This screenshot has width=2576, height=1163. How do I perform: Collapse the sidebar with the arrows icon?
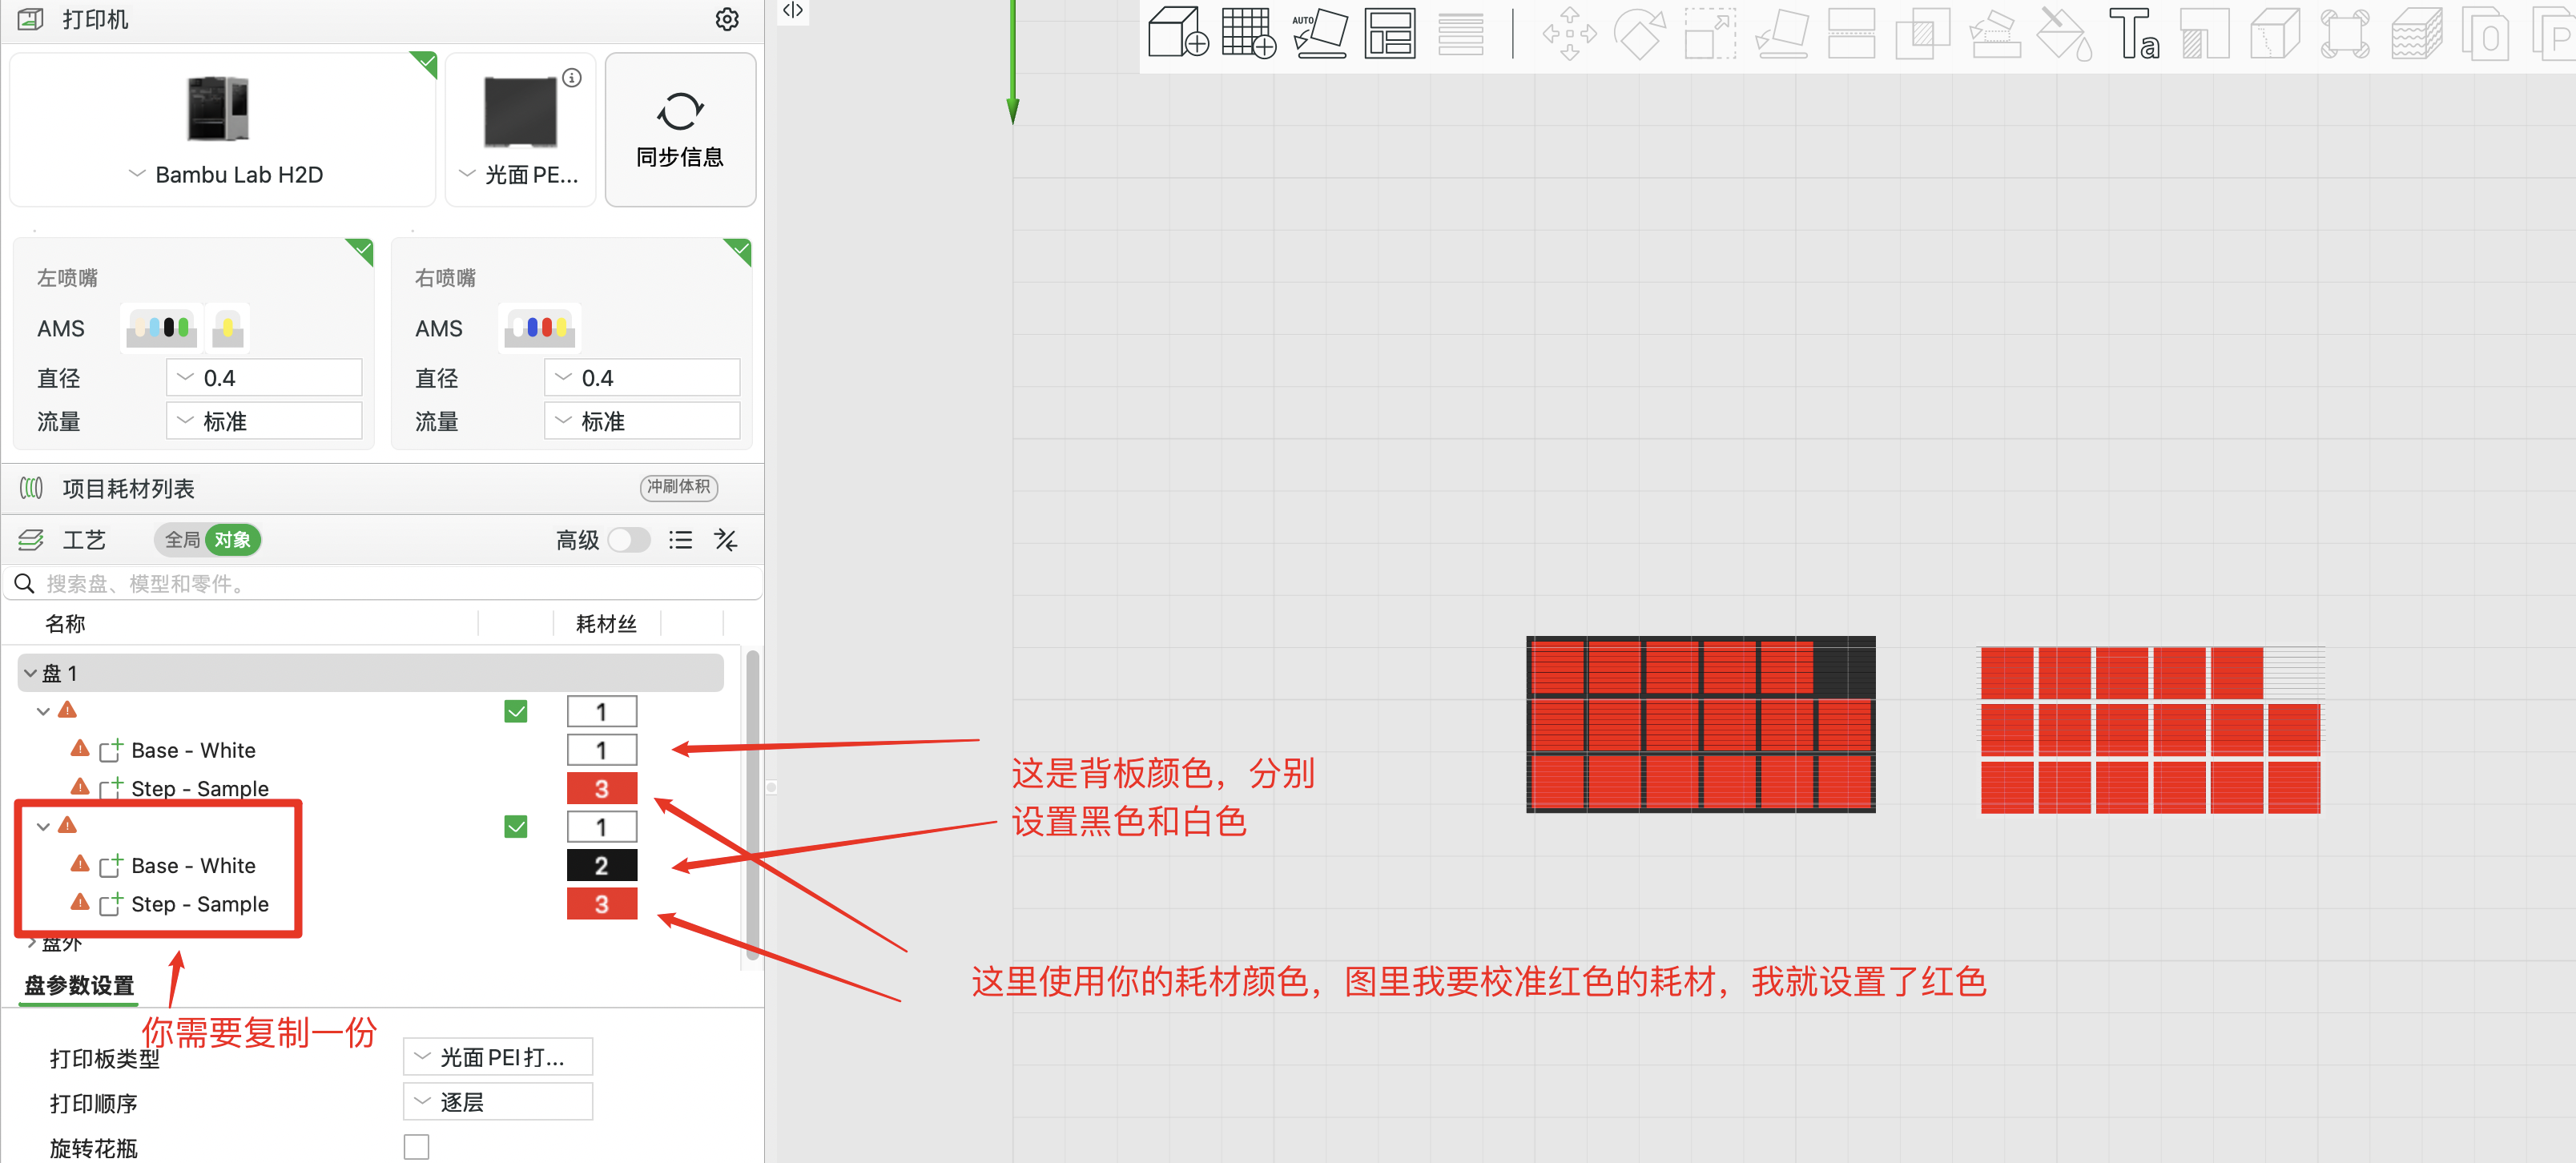point(793,10)
